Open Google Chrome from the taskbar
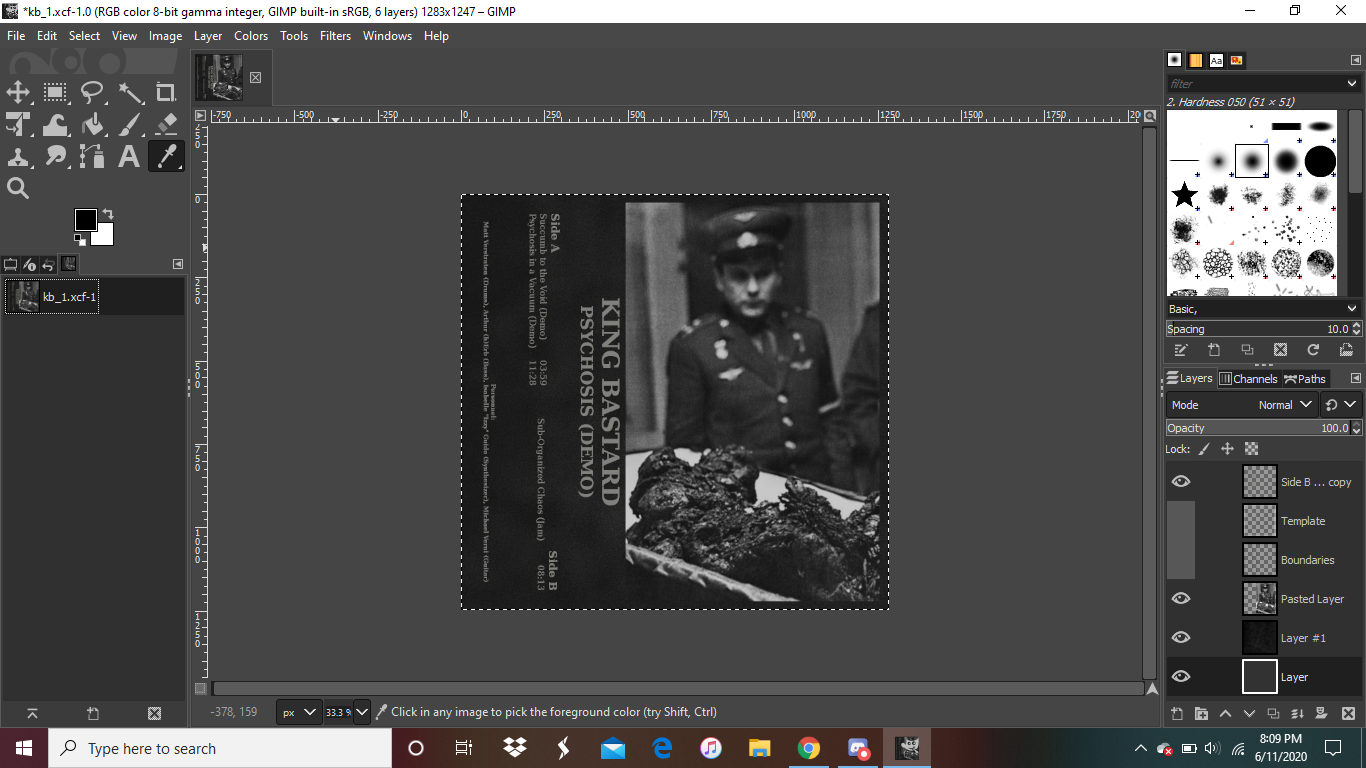This screenshot has width=1366, height=768. click(808, 748)
